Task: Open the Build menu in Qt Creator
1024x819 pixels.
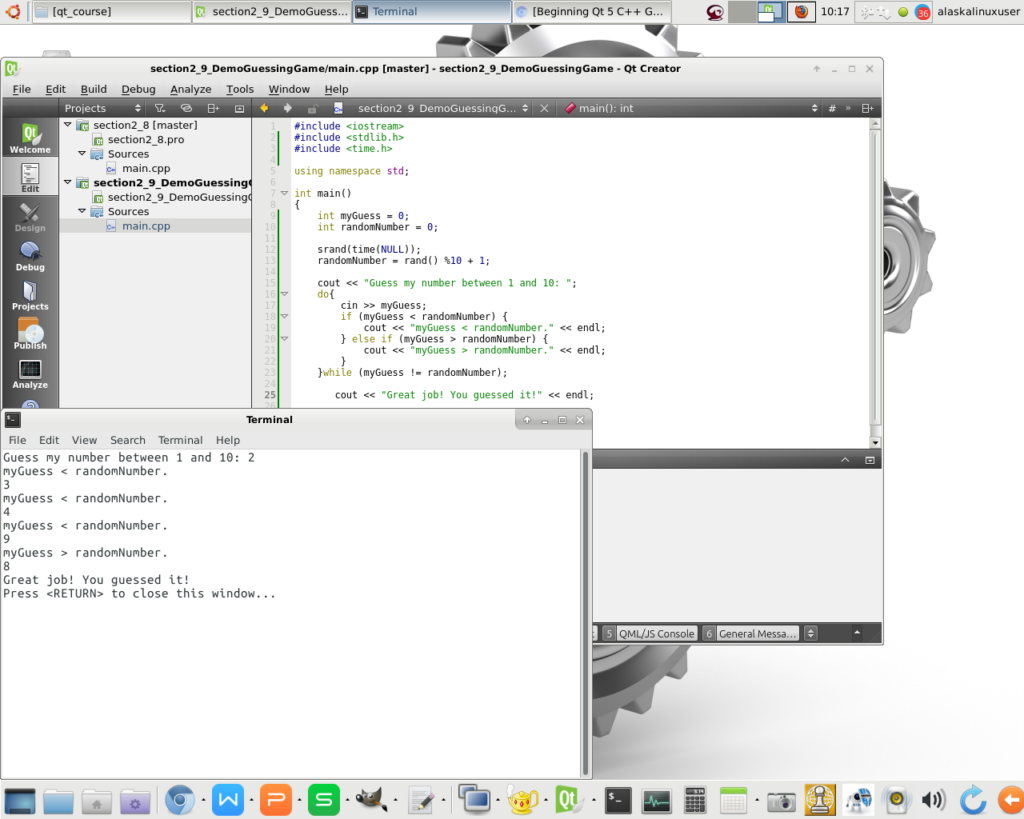Action: pos(93,89)
